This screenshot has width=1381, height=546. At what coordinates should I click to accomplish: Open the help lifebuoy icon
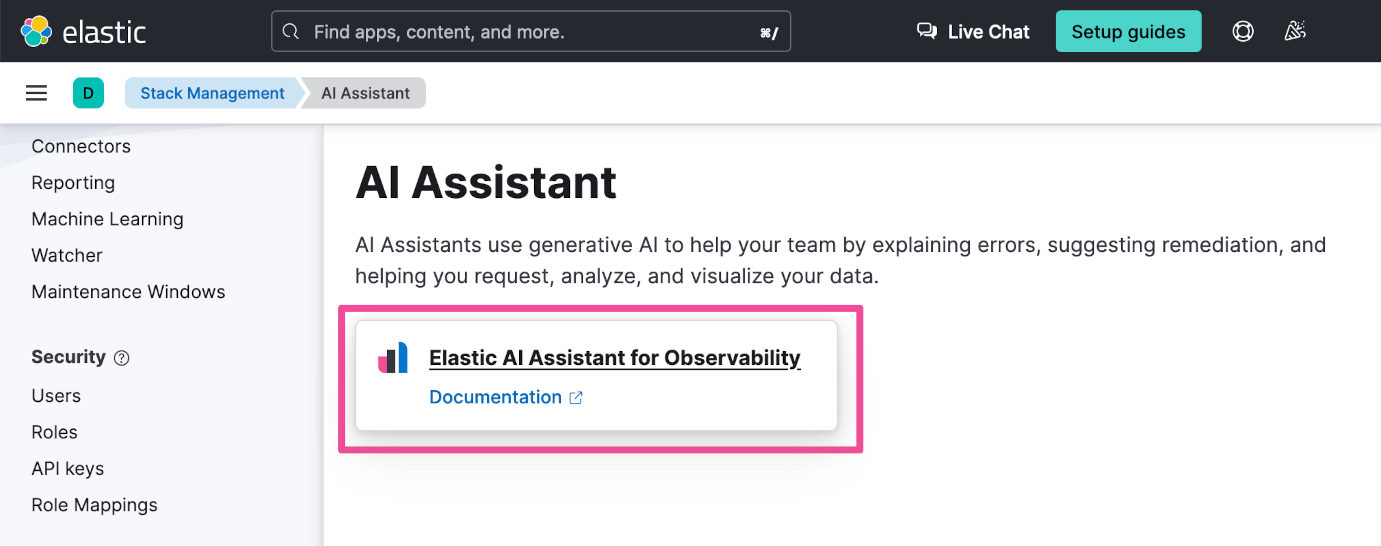[1243, 31]
